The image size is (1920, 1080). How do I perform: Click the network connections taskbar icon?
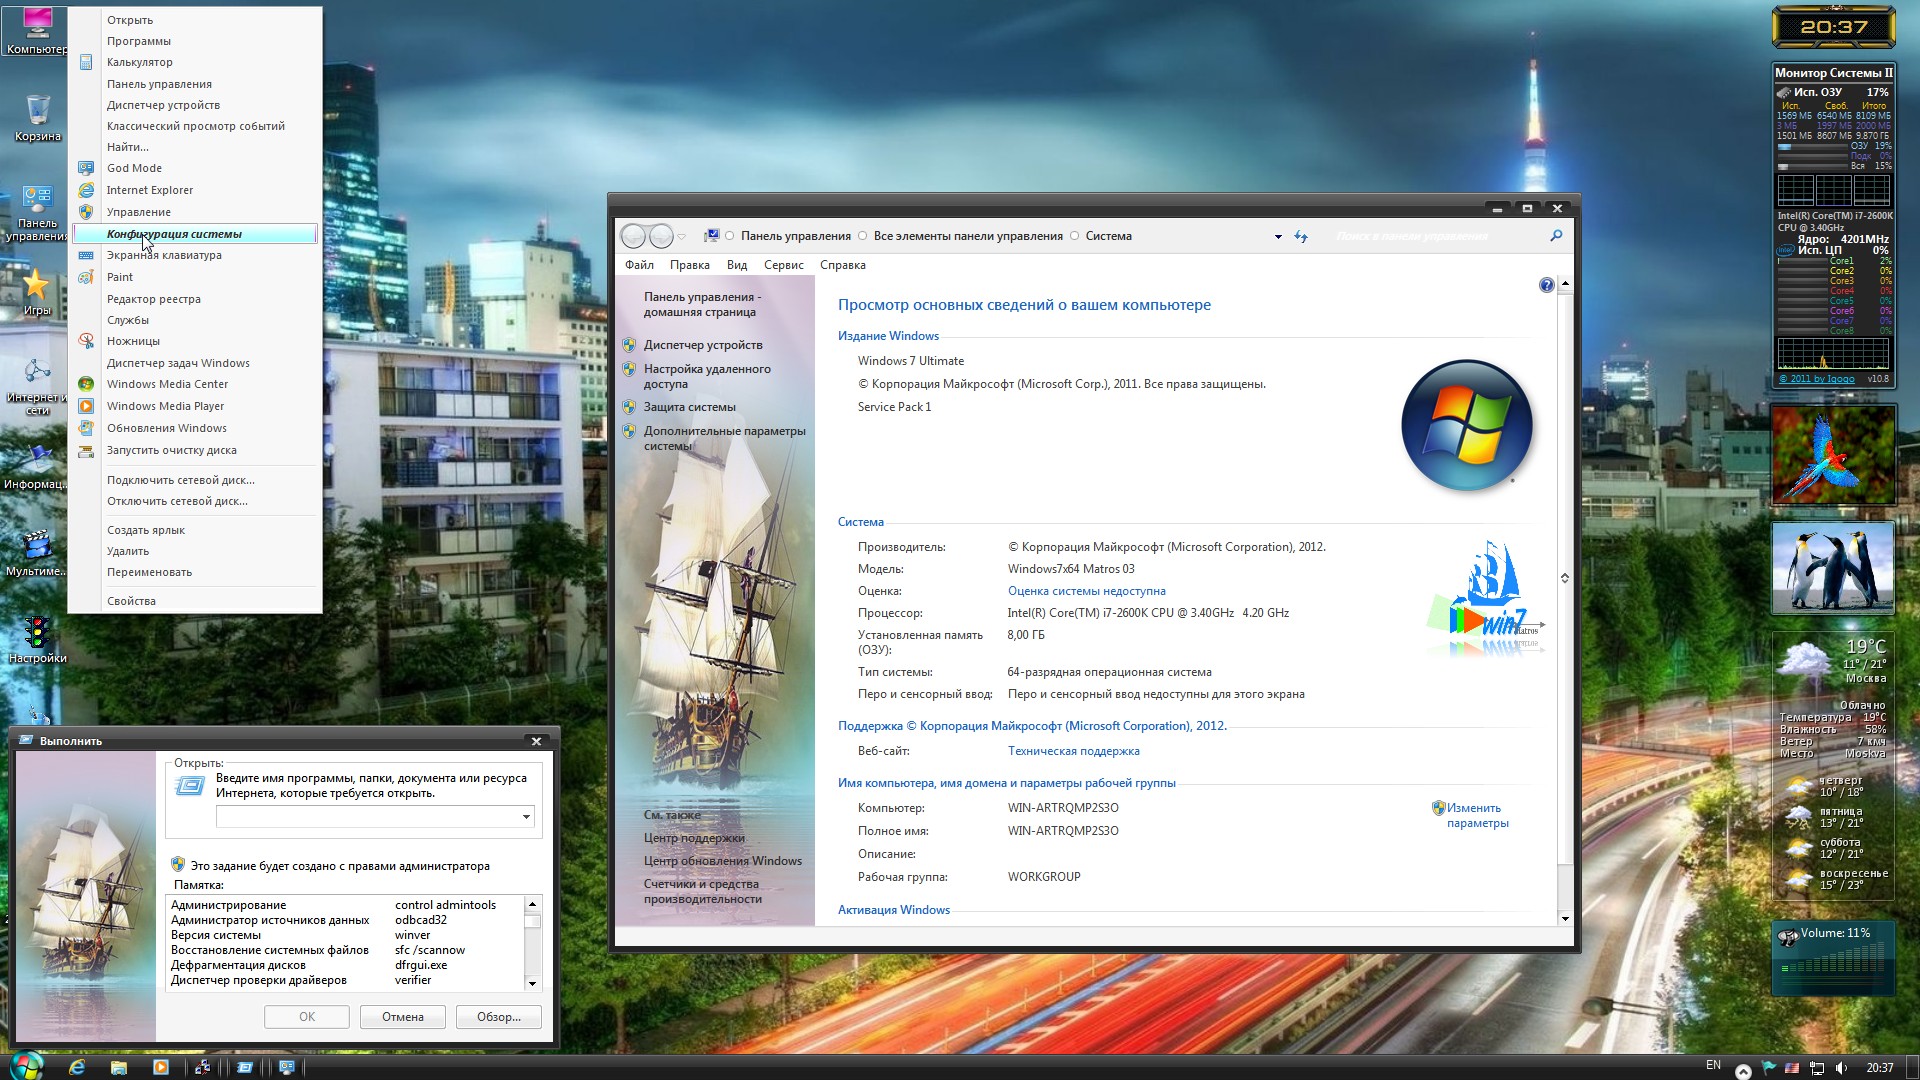click(x=203, y=1067)
